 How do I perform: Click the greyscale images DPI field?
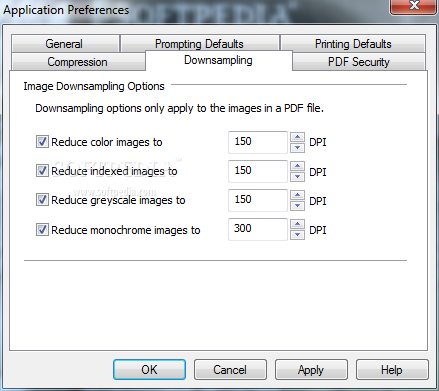[258, 200]
